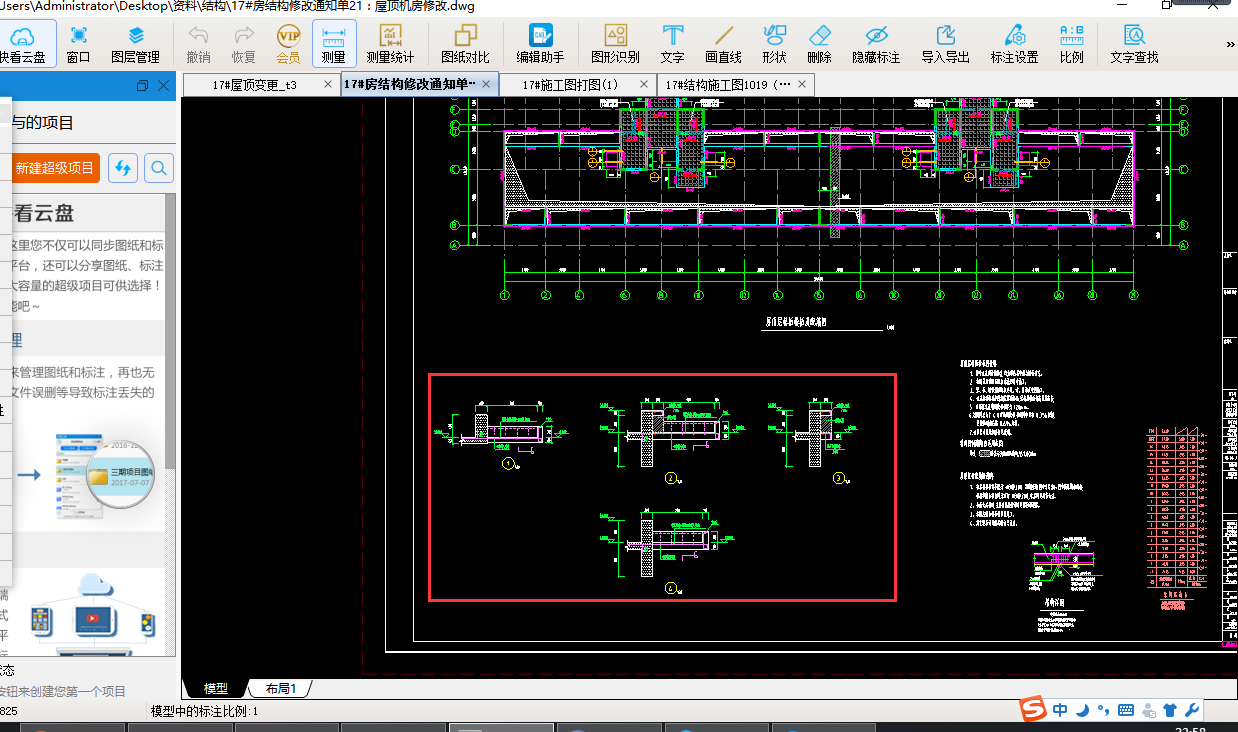Close the 17#施工图打图(1) tab
This screenshot has height=732, width=1238.
point(644,85)
